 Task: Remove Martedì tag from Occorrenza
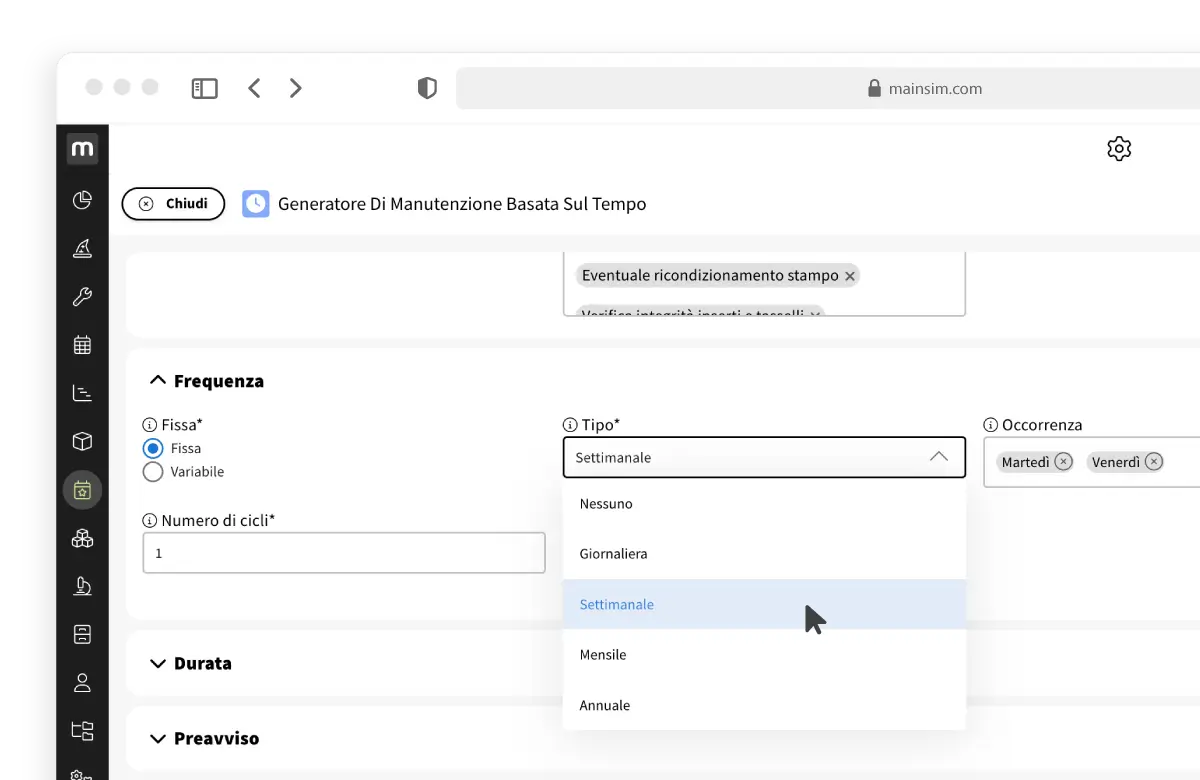point(1063,462)
